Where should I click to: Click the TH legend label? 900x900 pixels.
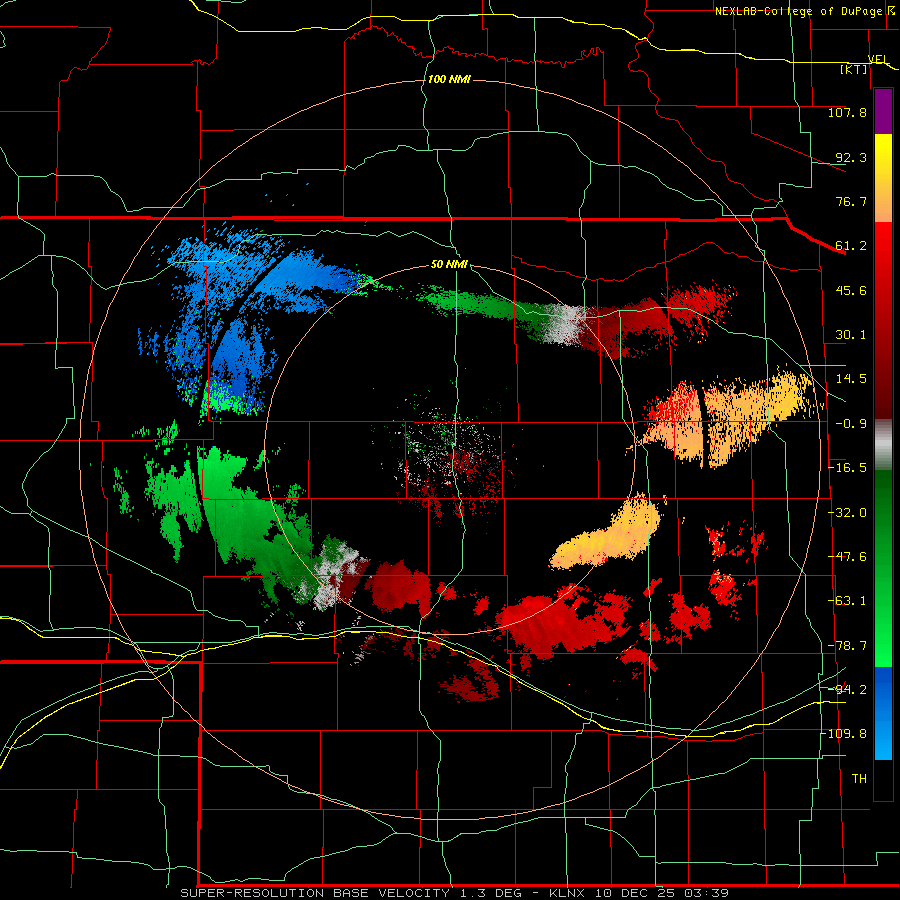point(859,778)
